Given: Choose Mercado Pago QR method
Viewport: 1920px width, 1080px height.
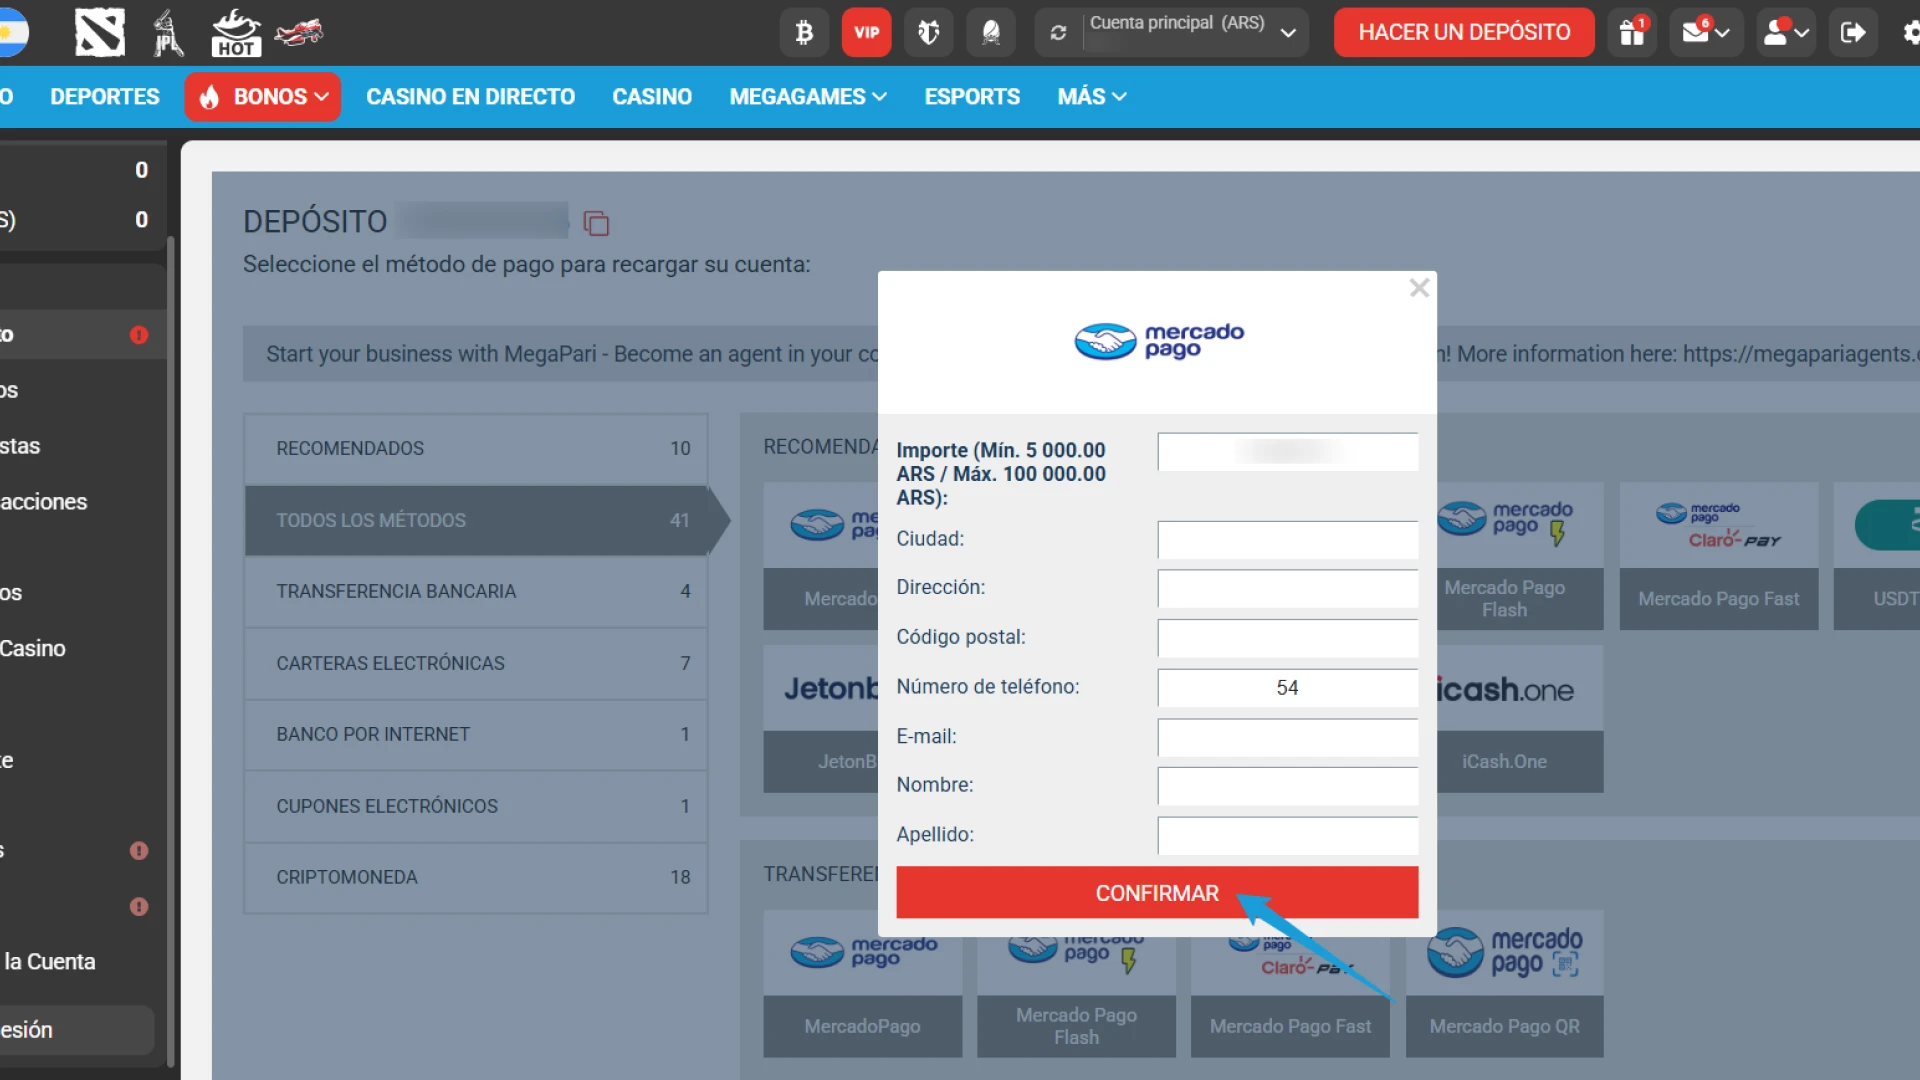Looking at the screenshot, I should click(1505, 983).
